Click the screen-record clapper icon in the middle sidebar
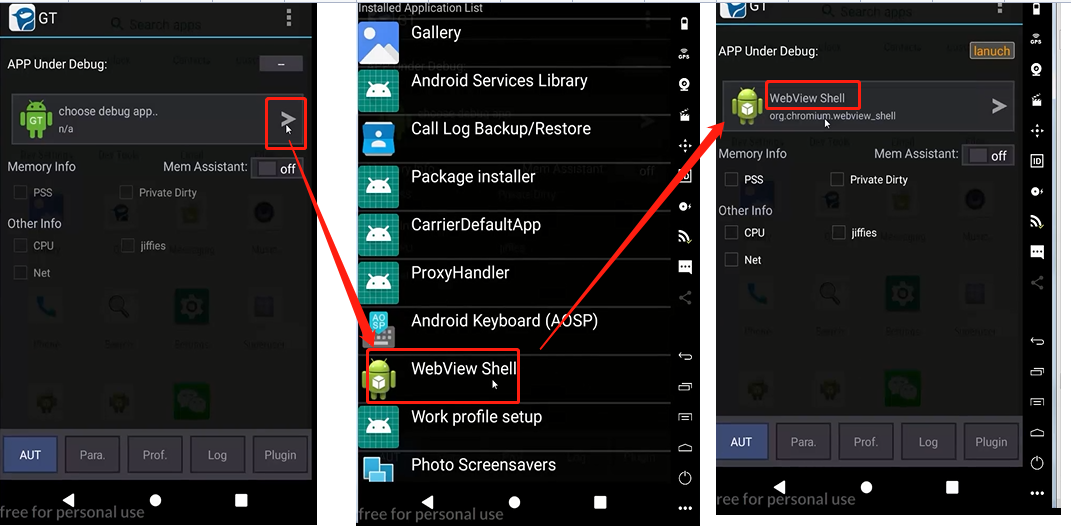Screen dimensions: 1071x526 point(684,115)
